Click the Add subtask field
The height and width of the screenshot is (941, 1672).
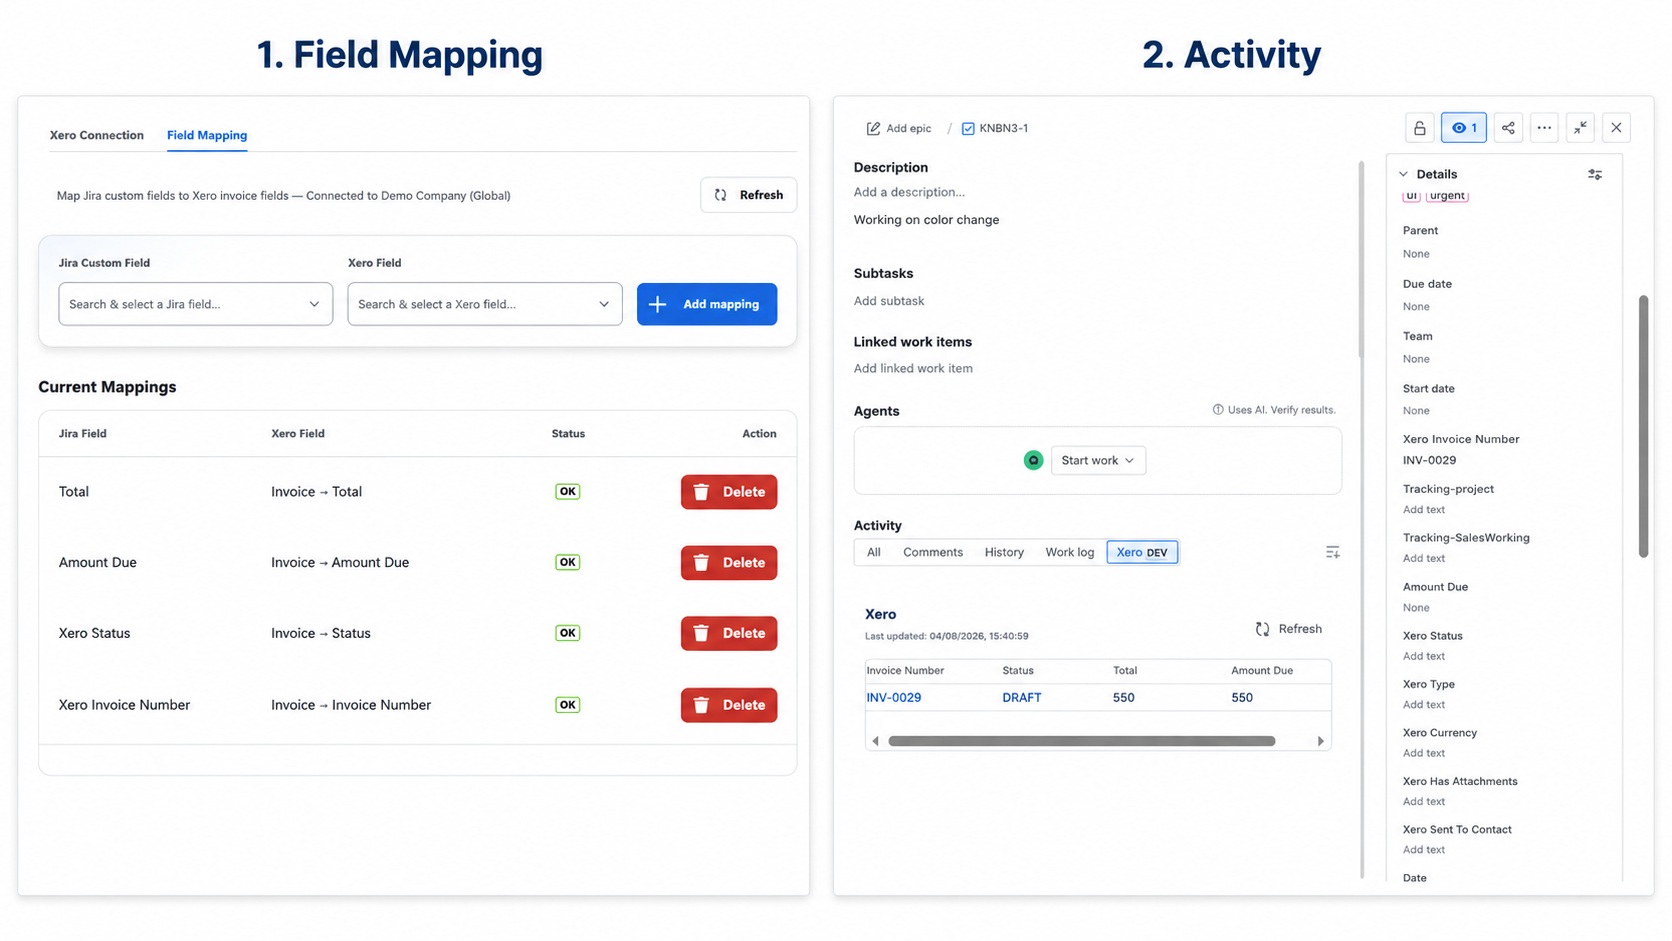pyautogui.click(x=889, y=301)
